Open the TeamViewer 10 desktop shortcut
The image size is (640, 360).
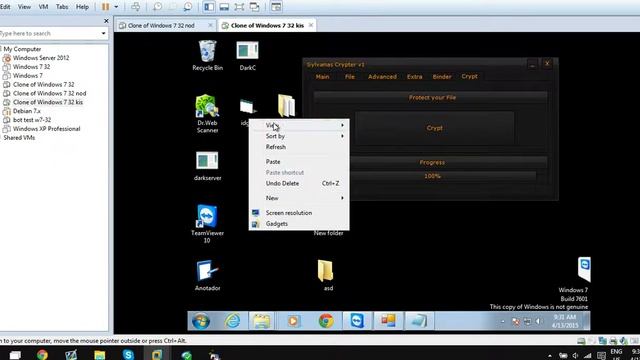pyautogui.click(x=207, y=223)
